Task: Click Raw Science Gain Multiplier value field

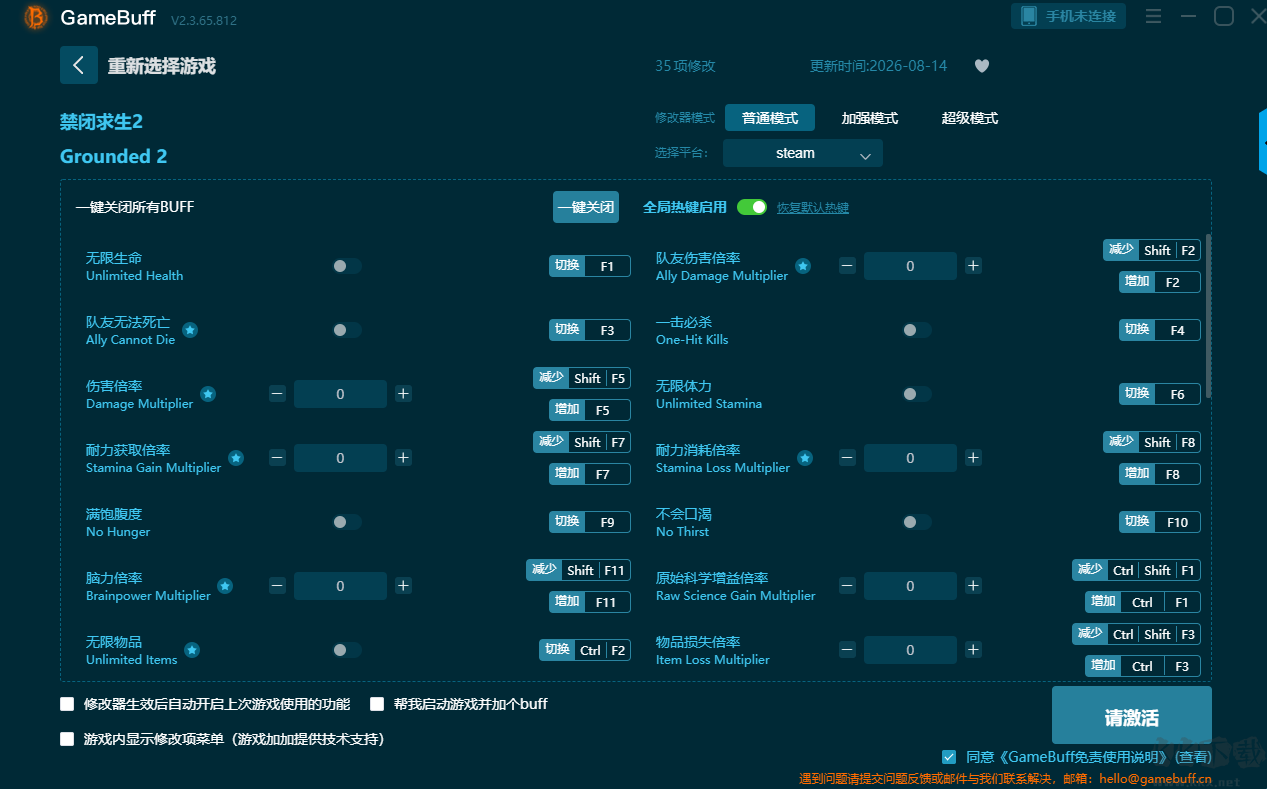Action: [910, 586]
